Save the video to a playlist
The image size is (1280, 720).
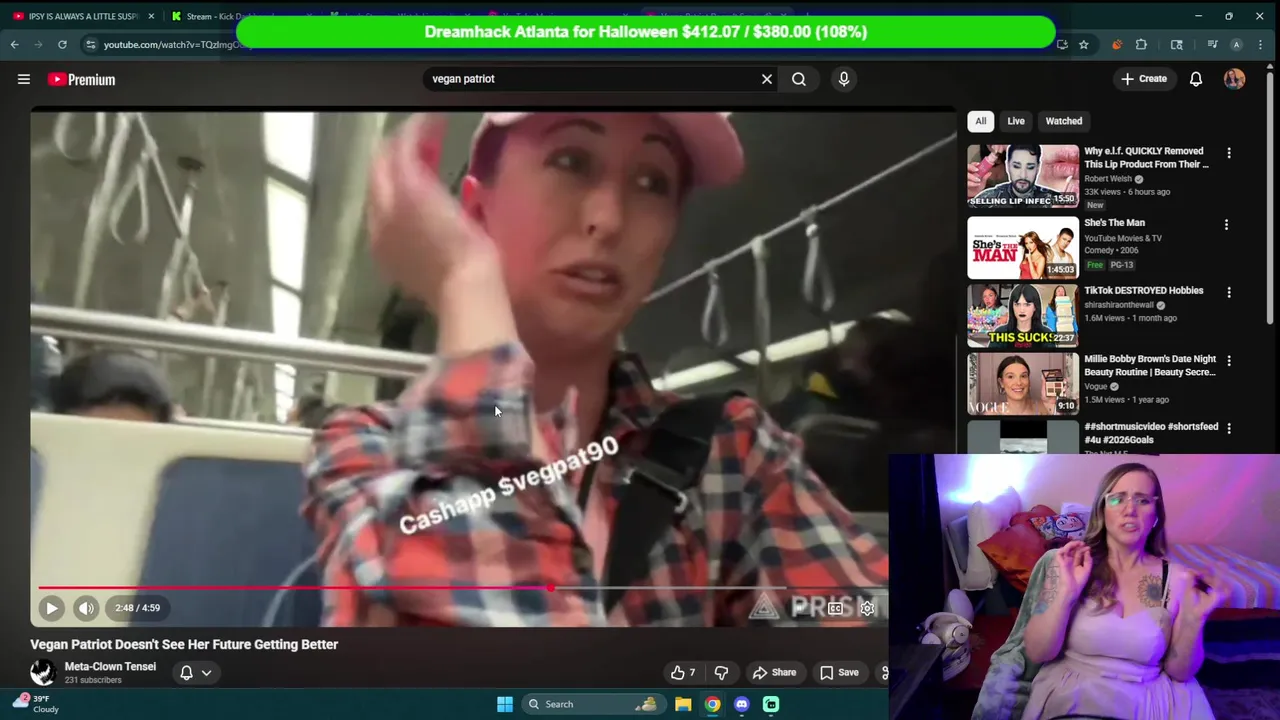click(x=839, y=673)
